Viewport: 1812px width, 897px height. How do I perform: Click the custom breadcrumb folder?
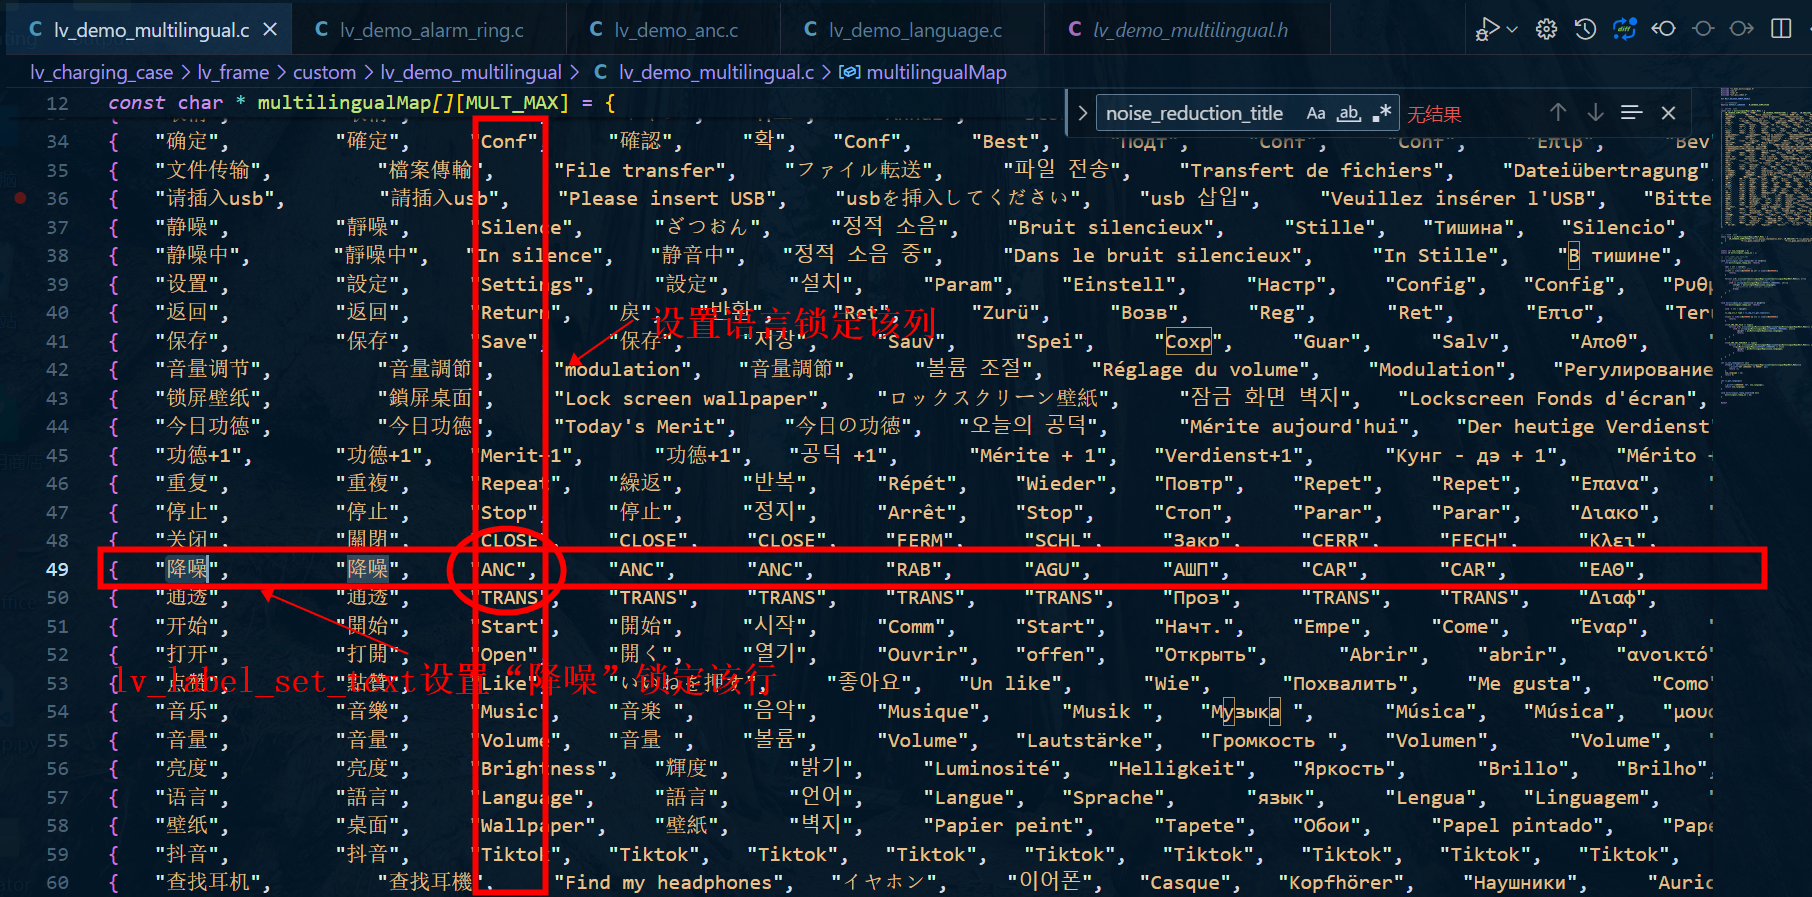tap(324, 72)
